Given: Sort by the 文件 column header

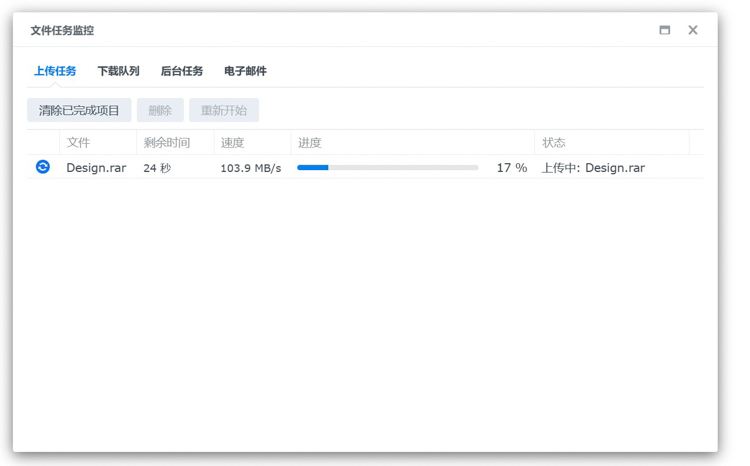Looking at the screenshot, I should click(x=98, y=143).
